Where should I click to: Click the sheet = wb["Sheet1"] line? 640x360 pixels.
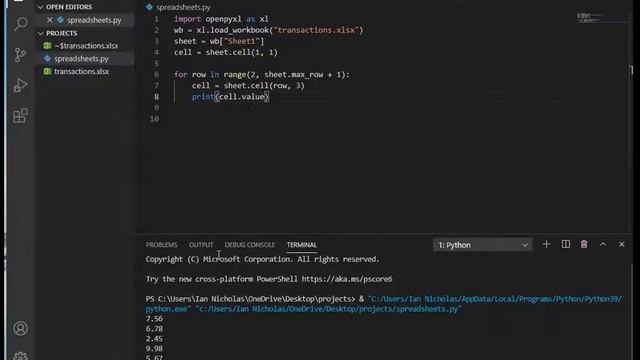[x=219, y=41]
